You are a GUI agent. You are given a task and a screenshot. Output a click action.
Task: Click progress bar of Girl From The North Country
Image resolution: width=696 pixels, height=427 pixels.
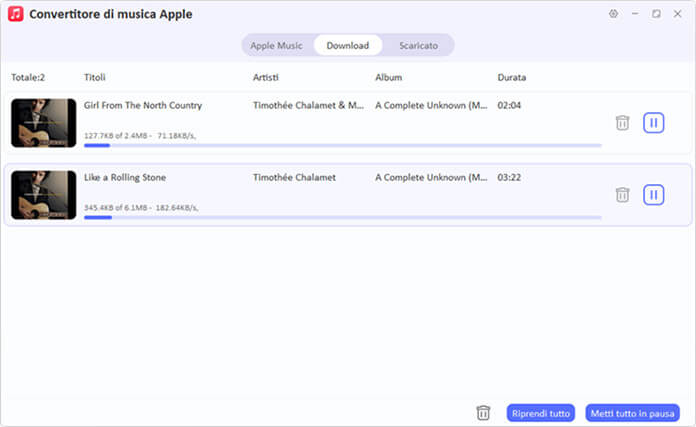tap(343, 145)
